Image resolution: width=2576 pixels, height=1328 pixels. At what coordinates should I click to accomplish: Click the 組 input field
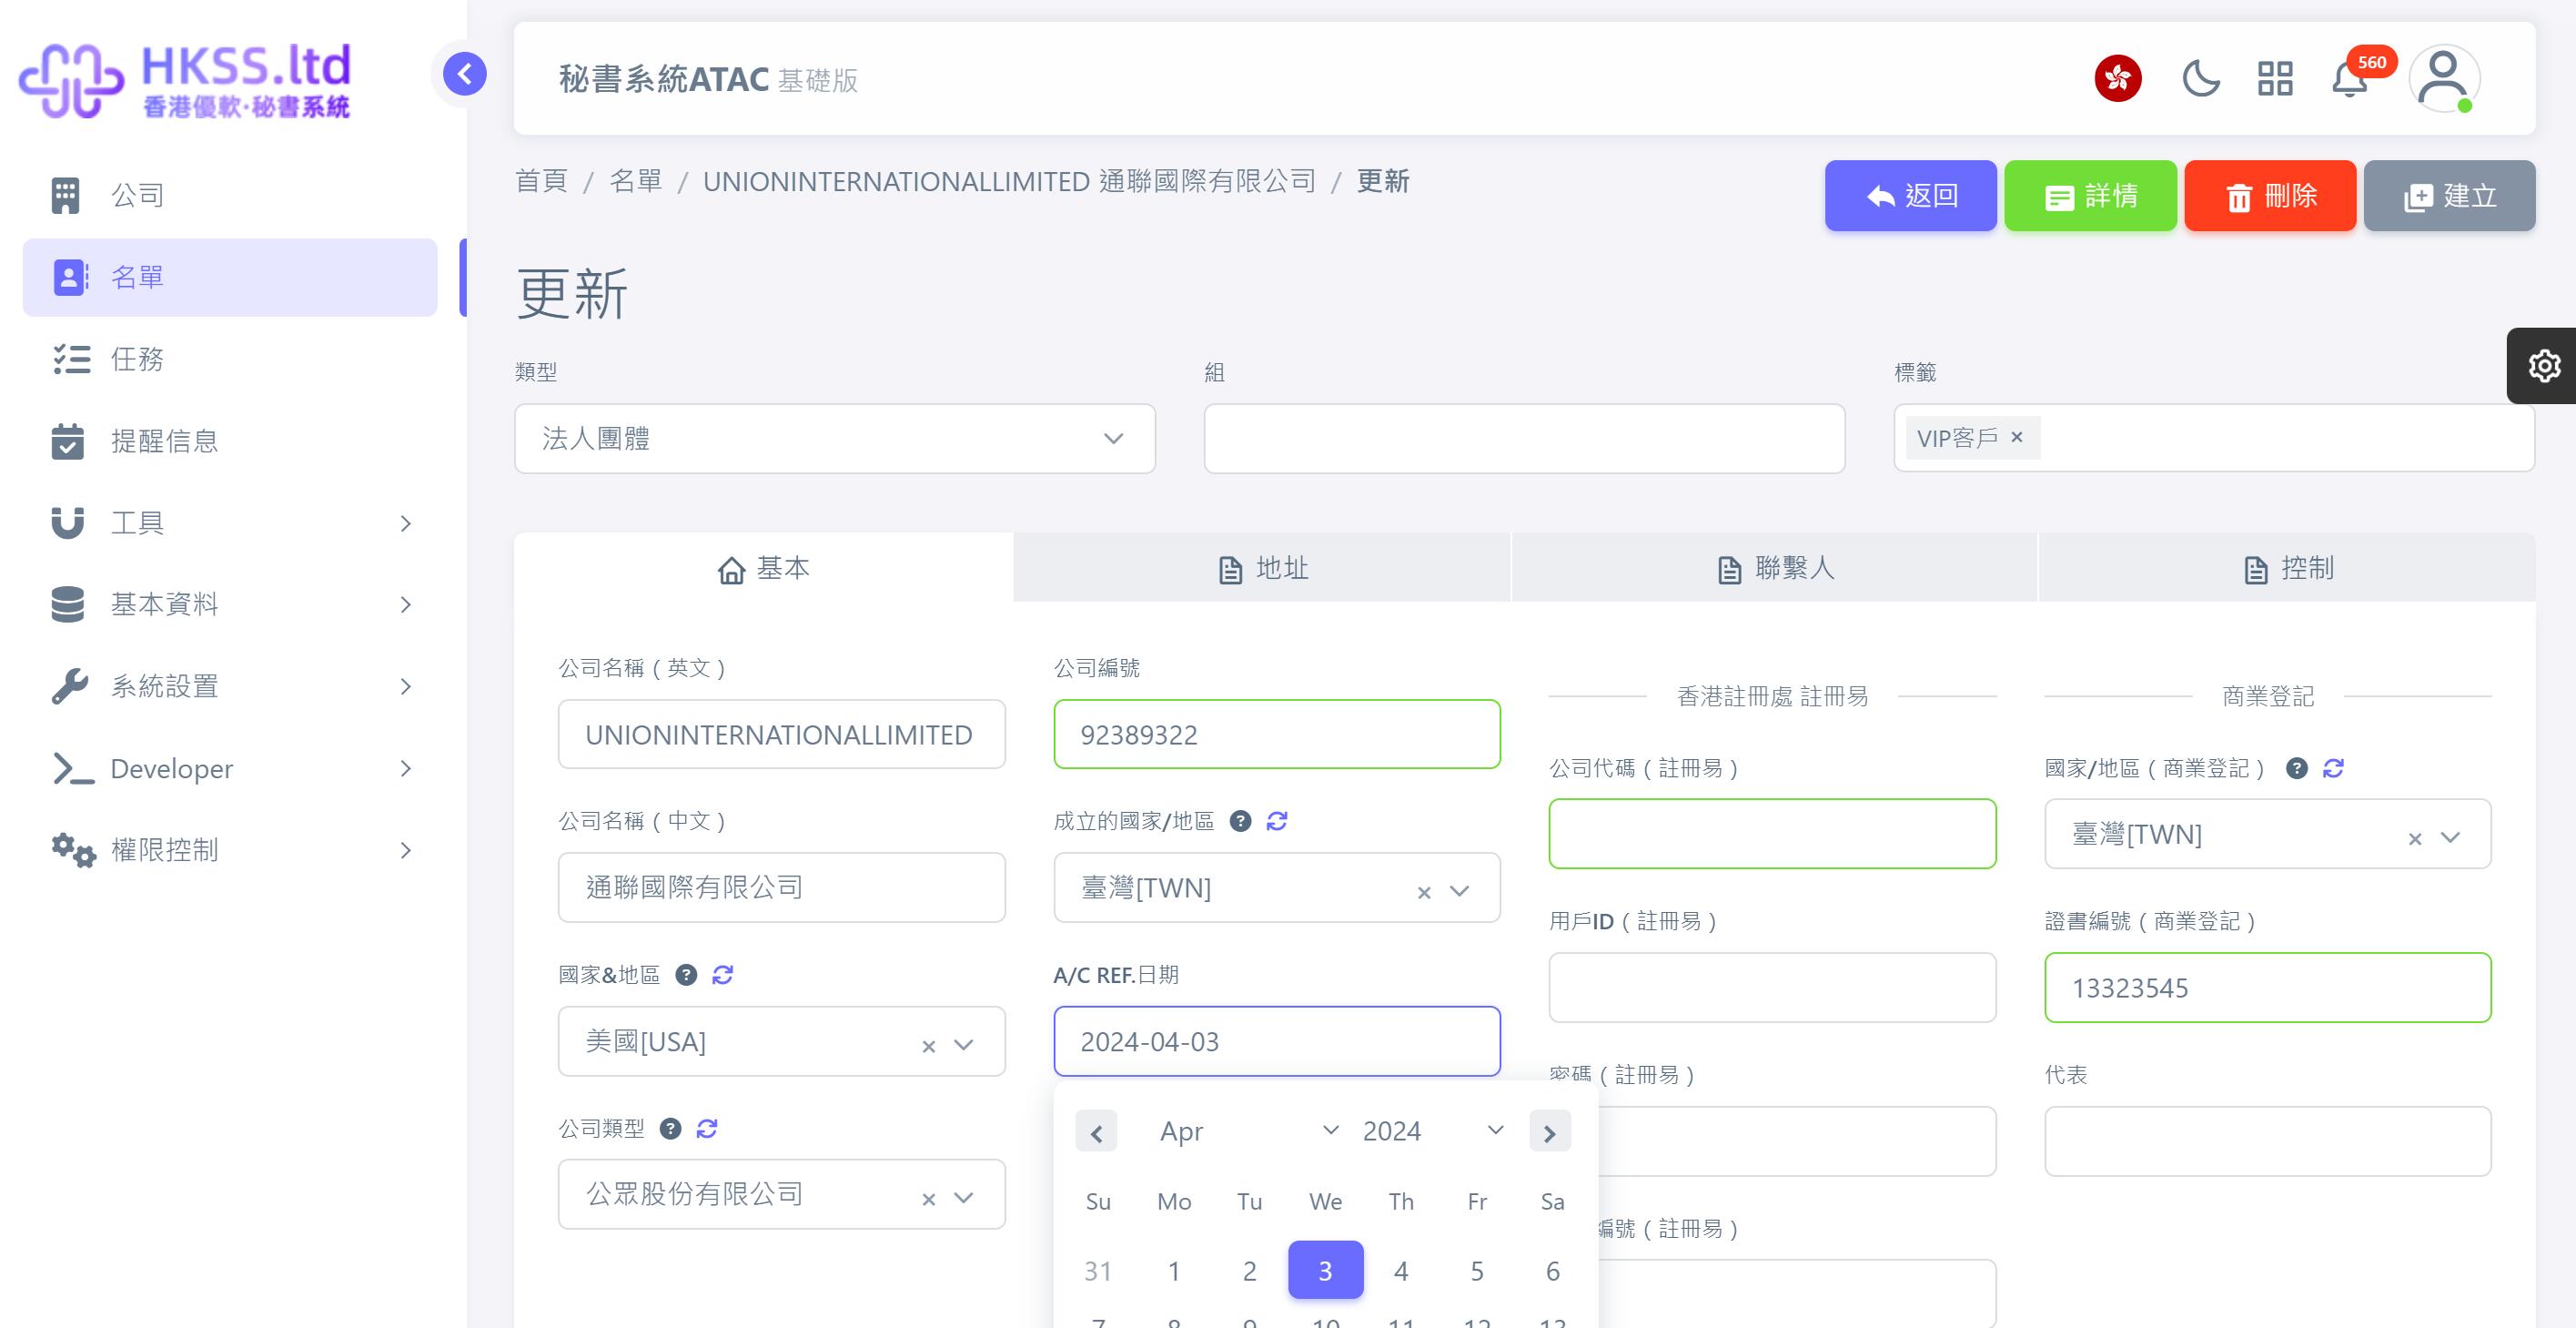pyautogui.click(x=1524, y=439)
